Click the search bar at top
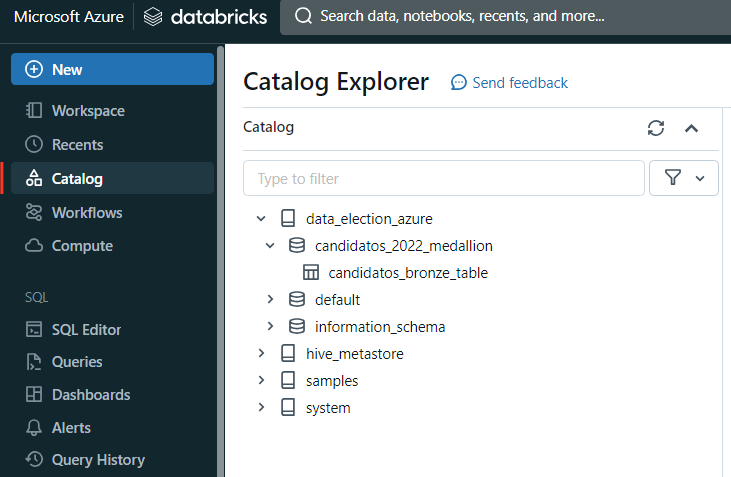This screenshot has width=731, height=477. pyautogui.click(x=500, y=17)
